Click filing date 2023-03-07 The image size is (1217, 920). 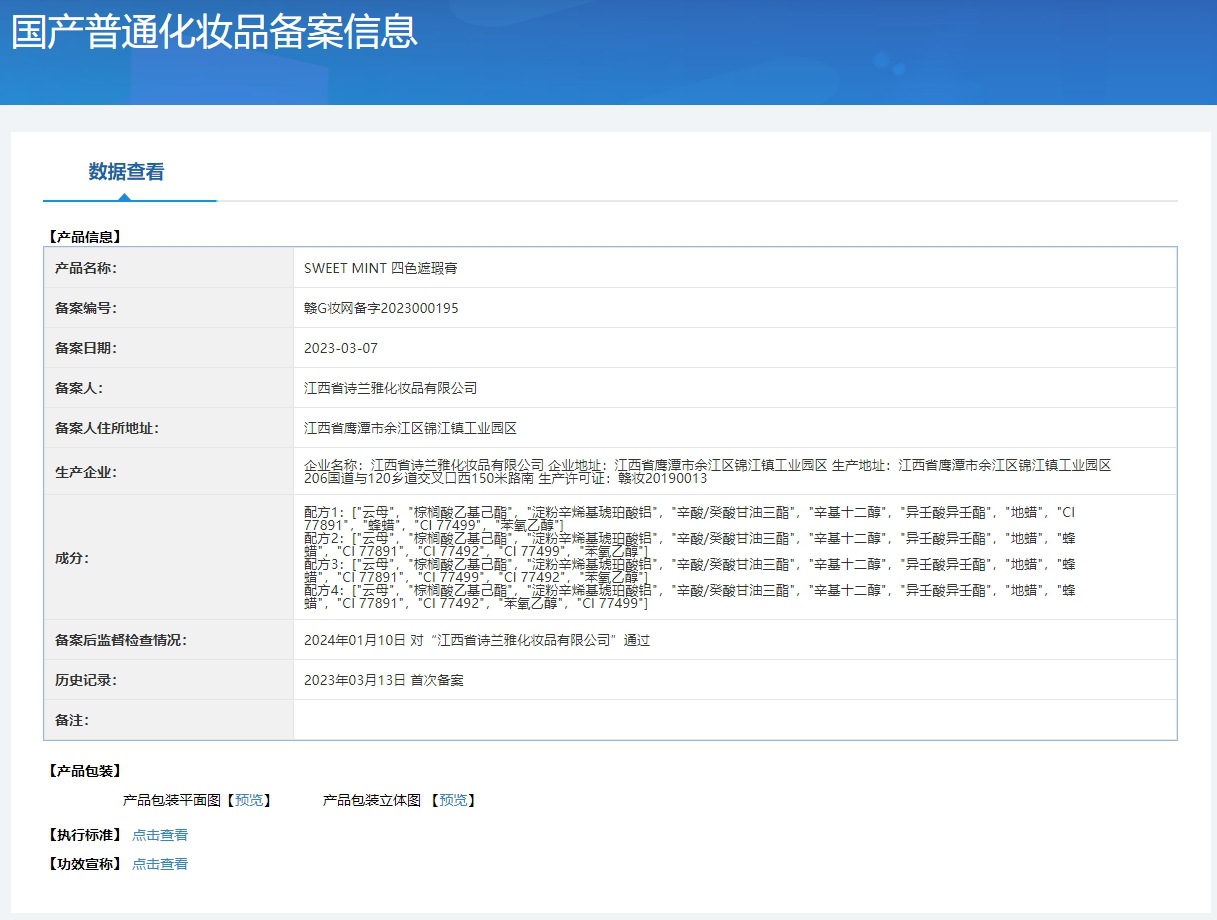pyautogui.click(x=341, y=348)
